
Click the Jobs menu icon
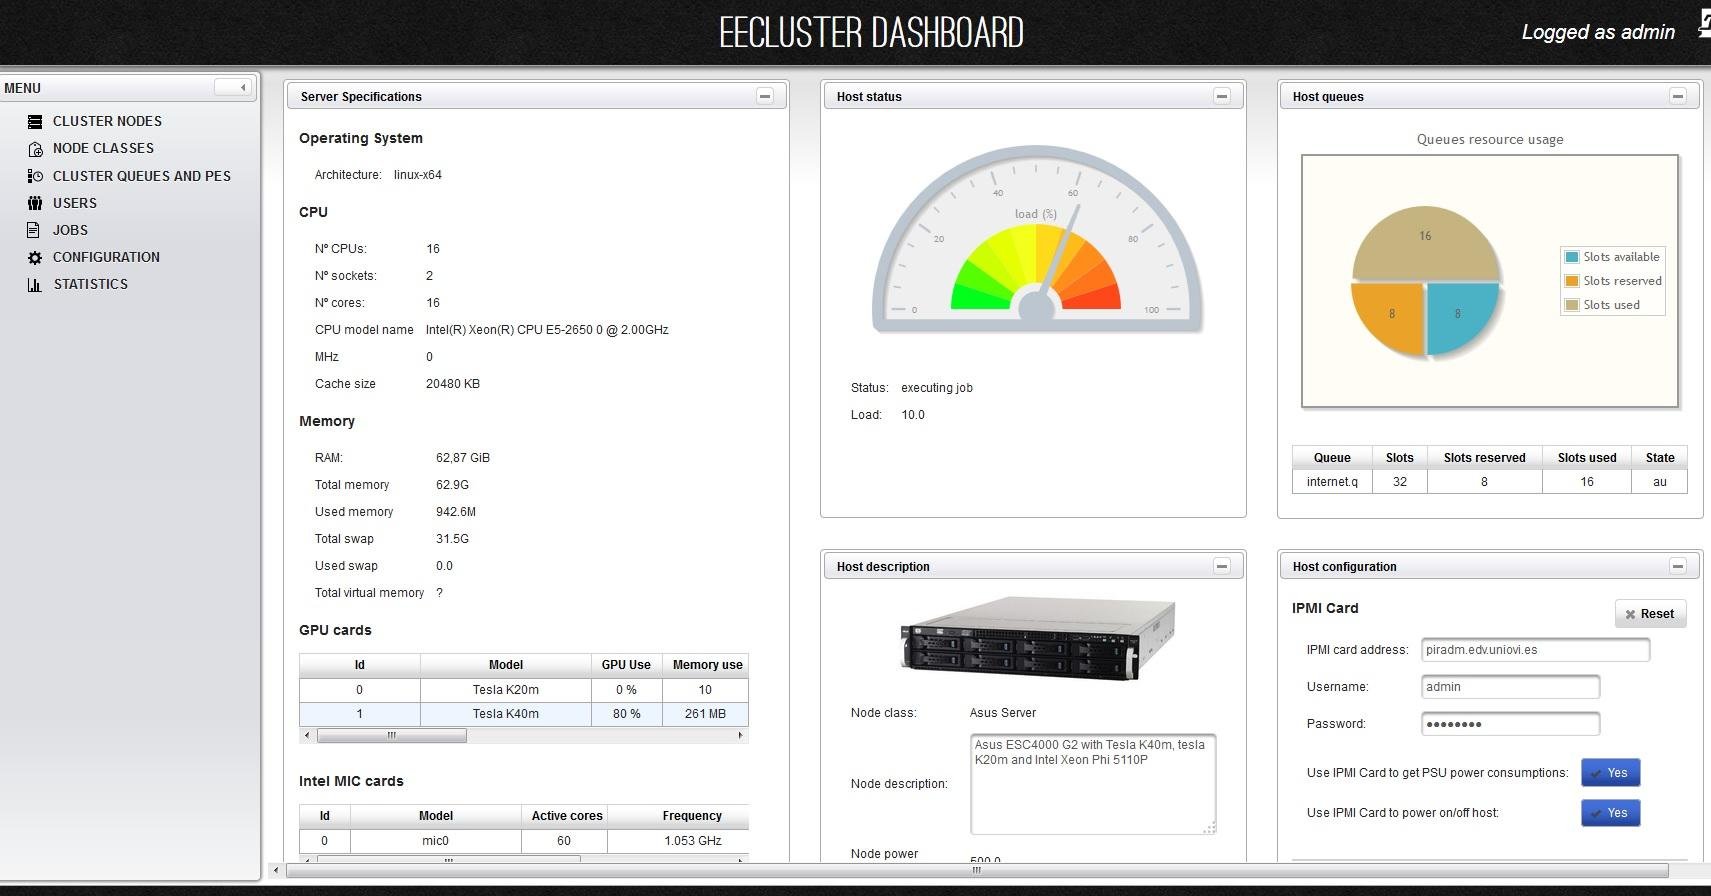click(x=35, y=230)
